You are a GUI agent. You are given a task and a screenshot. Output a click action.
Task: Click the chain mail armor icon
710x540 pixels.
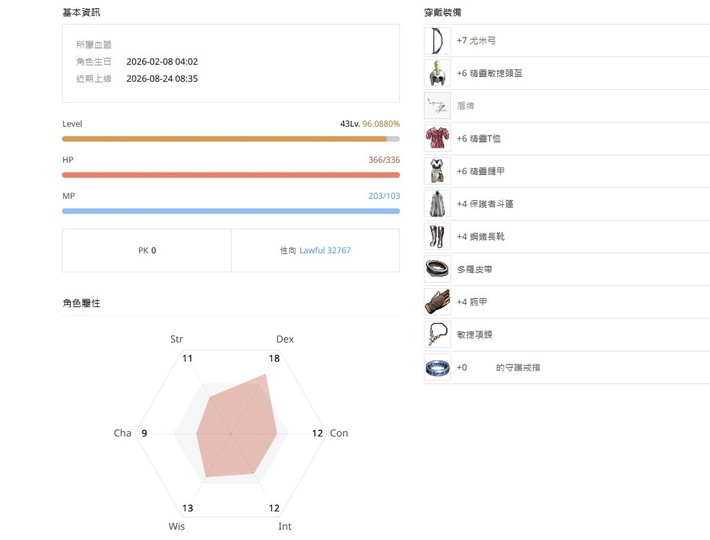437,171
